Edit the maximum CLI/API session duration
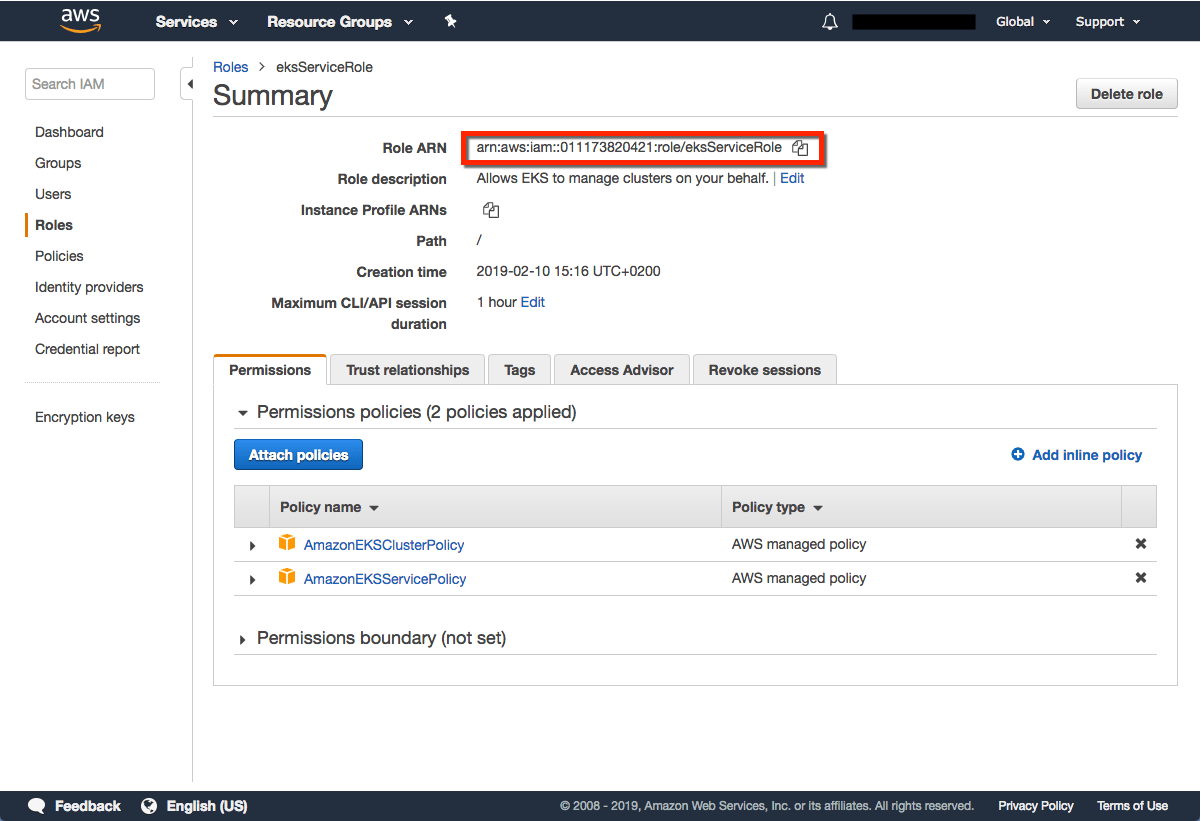This screenshot has height=821, width=1201. click(533, 302)
